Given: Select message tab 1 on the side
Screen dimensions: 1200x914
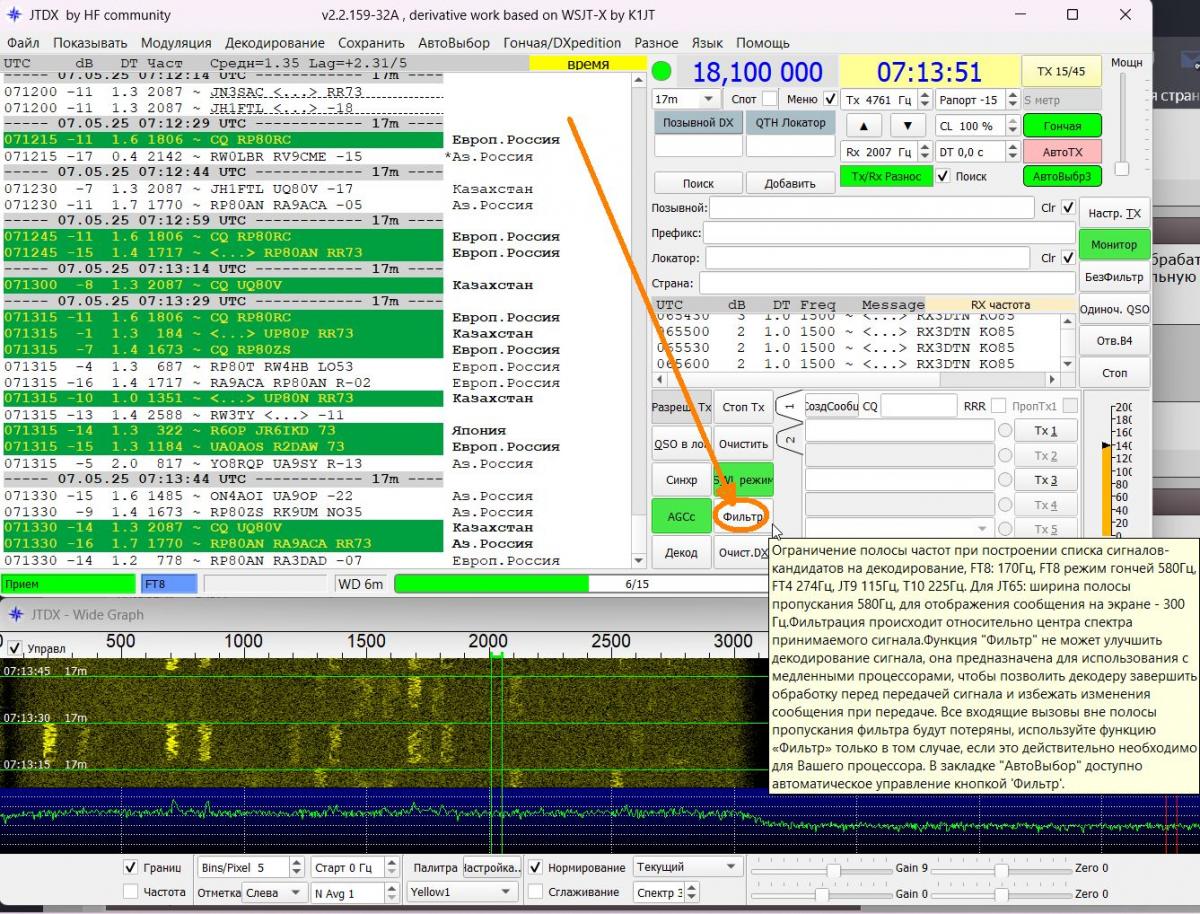Looking at the screenshot, I should pos(790,407).
